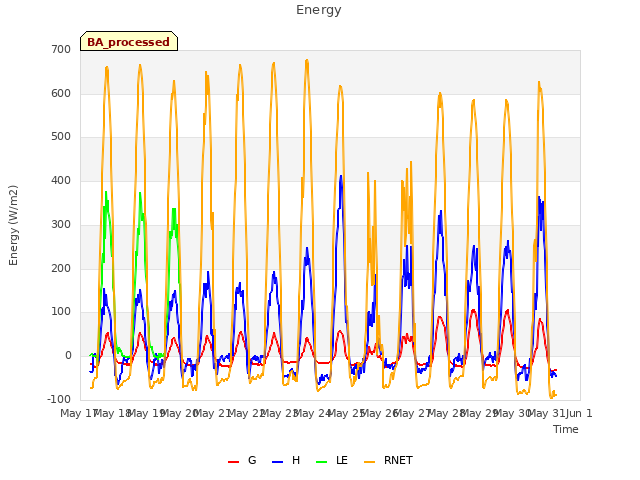
Task: Click the green LE legend color marker
Action: tap(322, 462)
